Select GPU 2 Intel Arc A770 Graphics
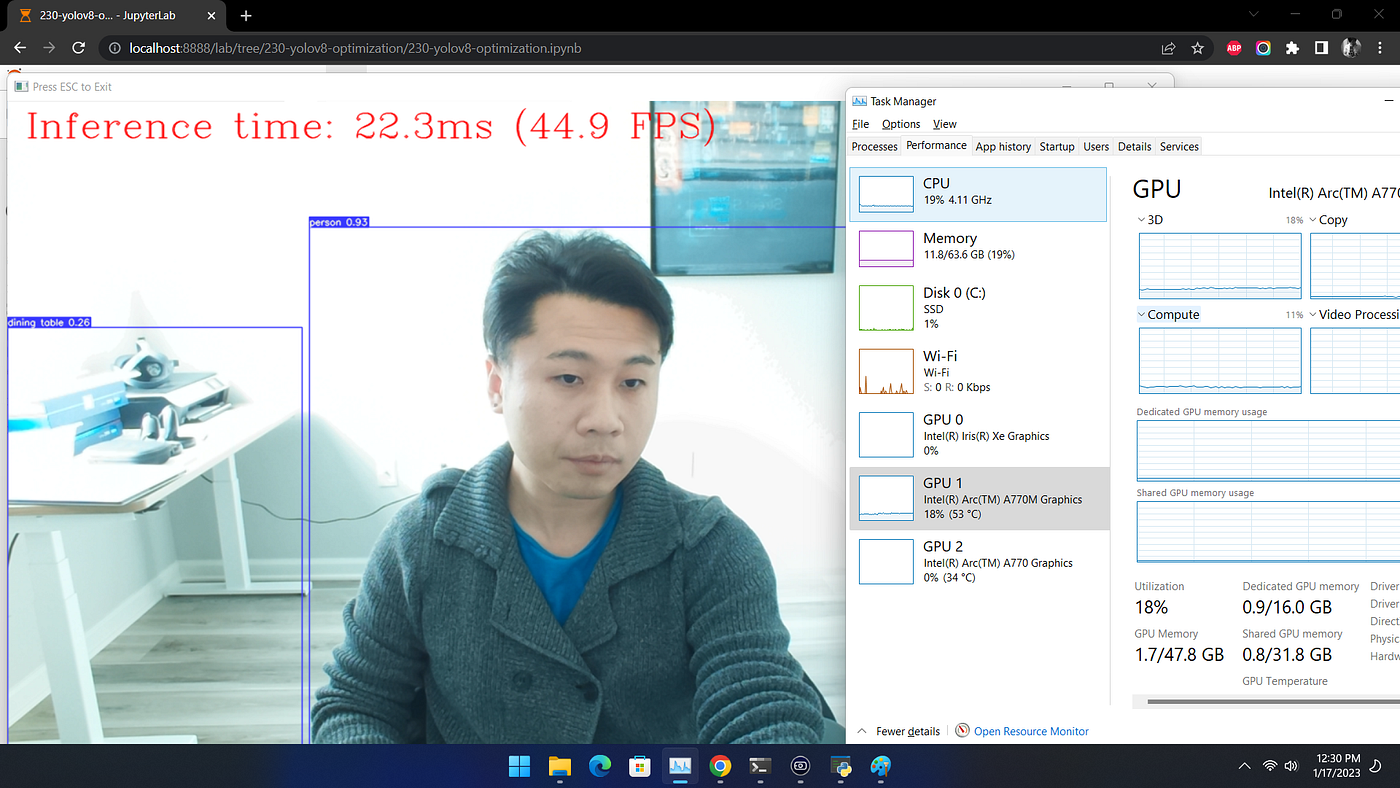The image size is (1400, 788). coord(979,562)
